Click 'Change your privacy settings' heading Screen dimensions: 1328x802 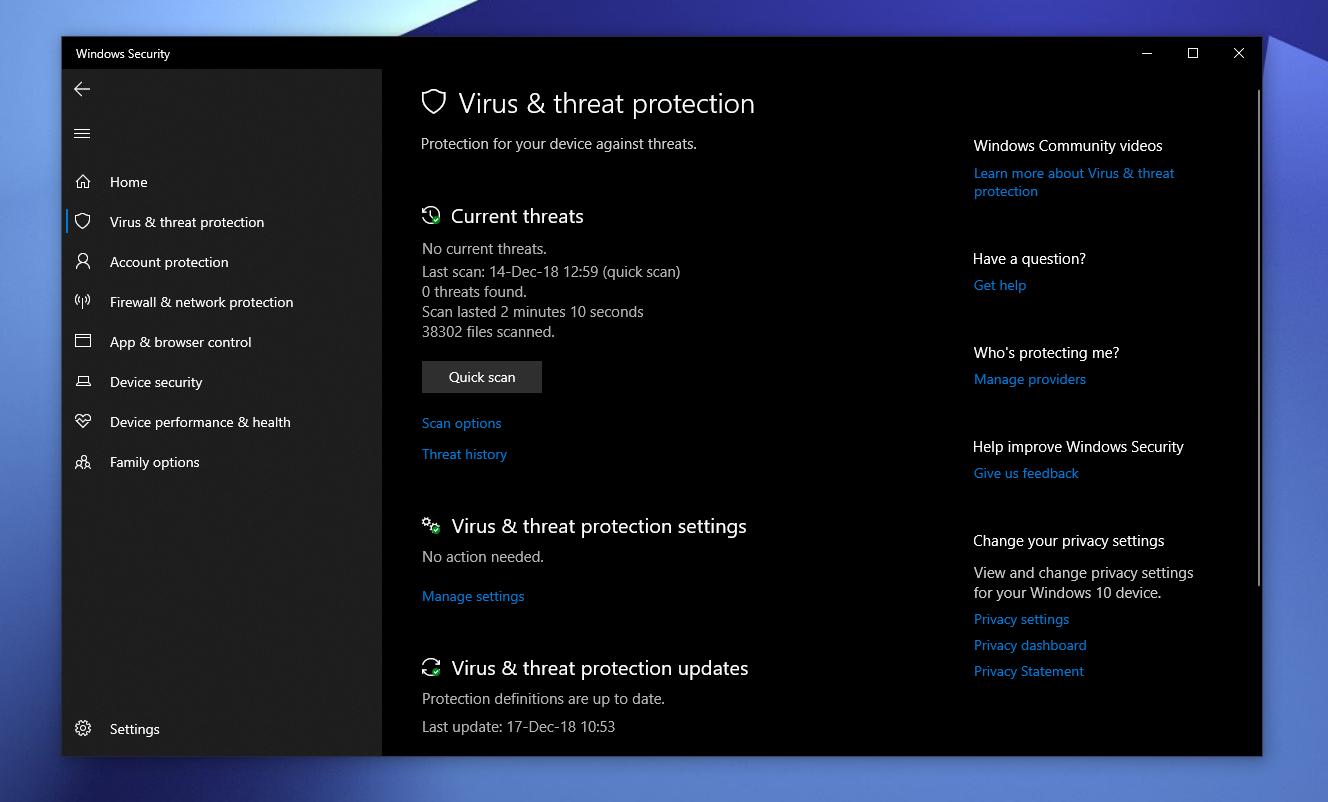pyautogui.click(x=1069, y=541)
